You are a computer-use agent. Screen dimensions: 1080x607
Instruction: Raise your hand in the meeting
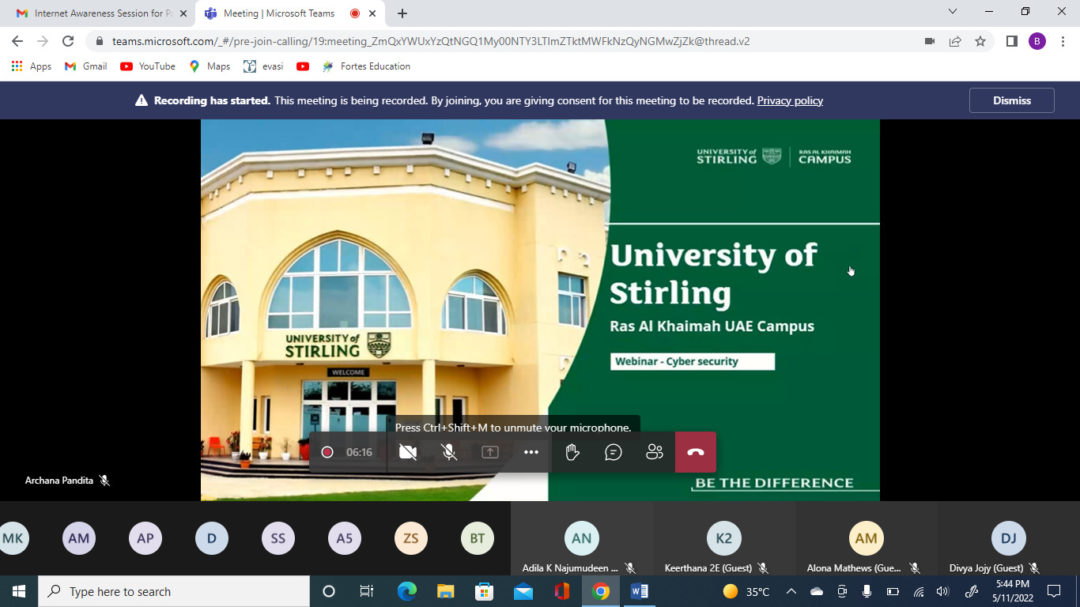point(572,452)
